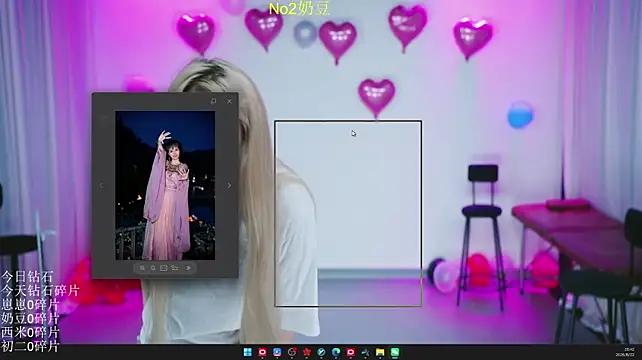The image size is (642, 360).
Task: Click the fourth icon in viewer toolbar
Action: 175,268
